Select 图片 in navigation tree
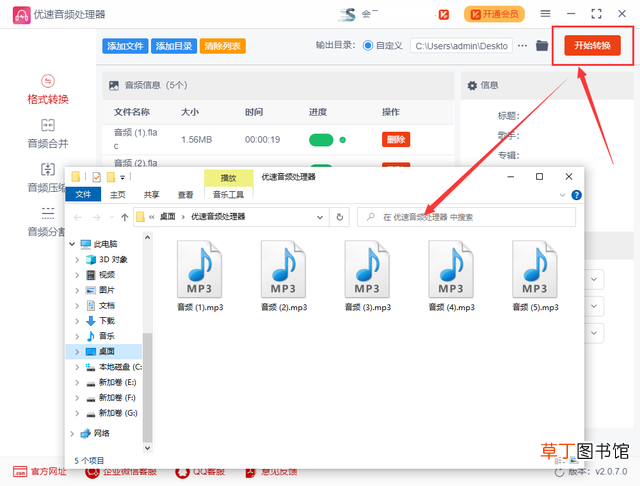Viewport: 640px width, 486px height. click(x=107, y=290)
